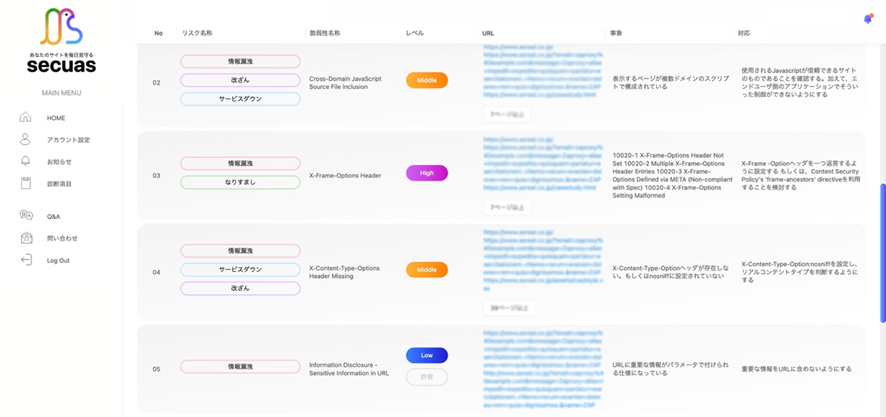
Task: Expand the page list under row 03 URLs
Action: (x=508, y=207)
